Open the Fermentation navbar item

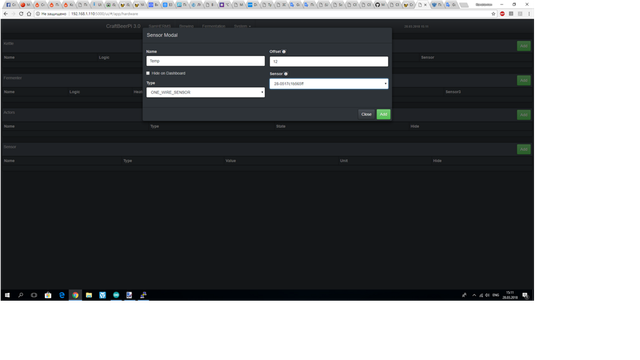(213, 26)
